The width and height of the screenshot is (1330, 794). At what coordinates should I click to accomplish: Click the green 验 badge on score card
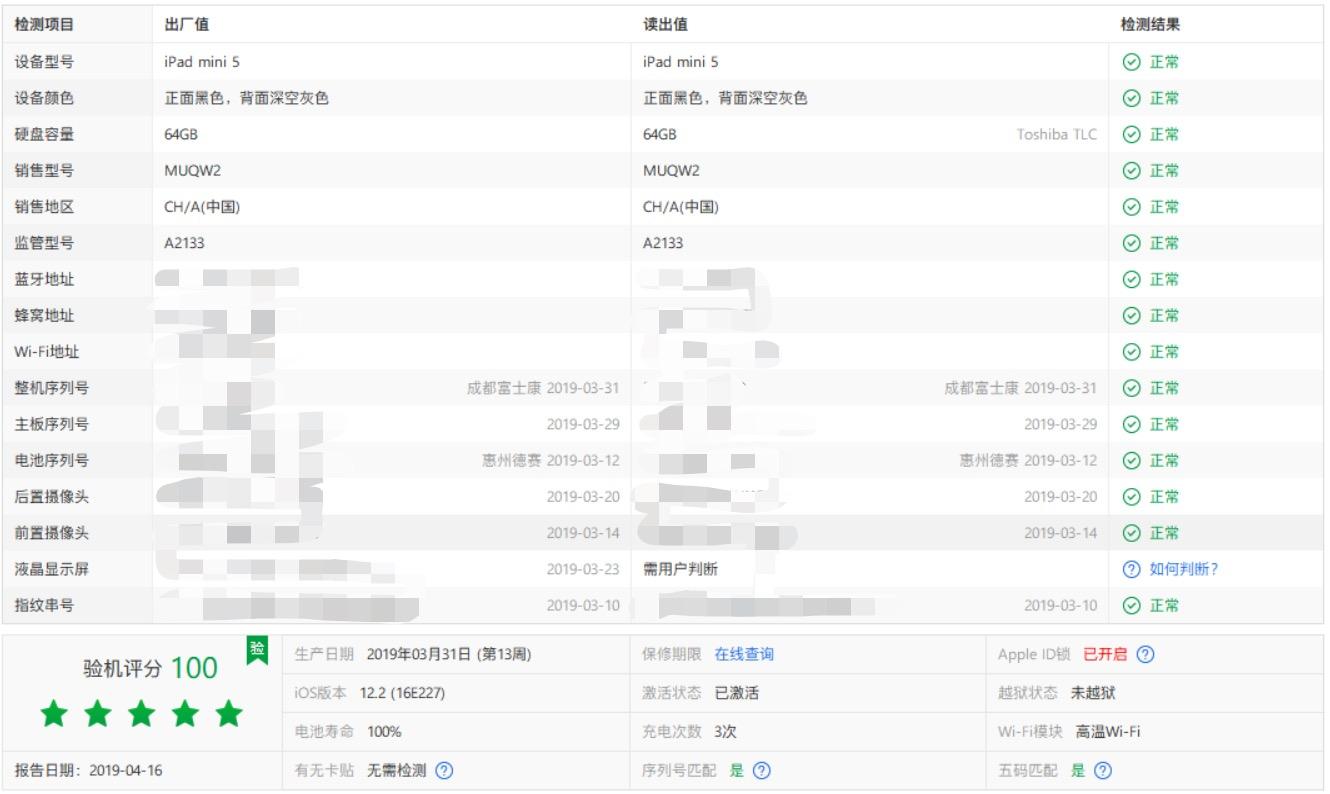pyautogui.click(x=258, y=650)
